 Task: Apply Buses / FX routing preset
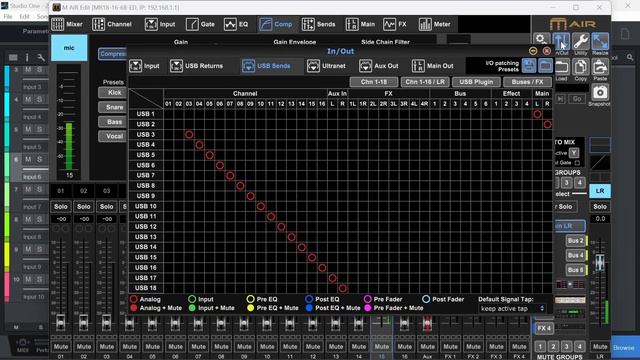click(527, 82)
